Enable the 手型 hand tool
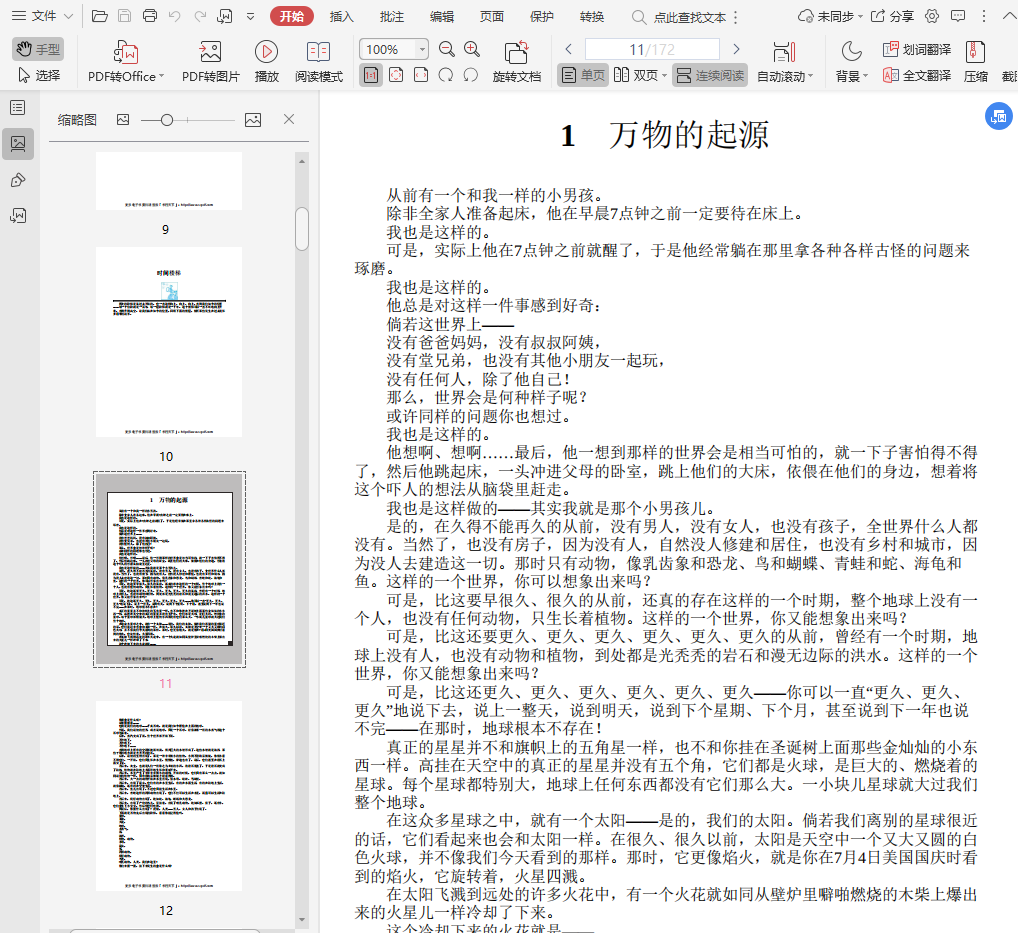Image resolution: width=1018 pixels, height=933 pixels. pos(38,49)
